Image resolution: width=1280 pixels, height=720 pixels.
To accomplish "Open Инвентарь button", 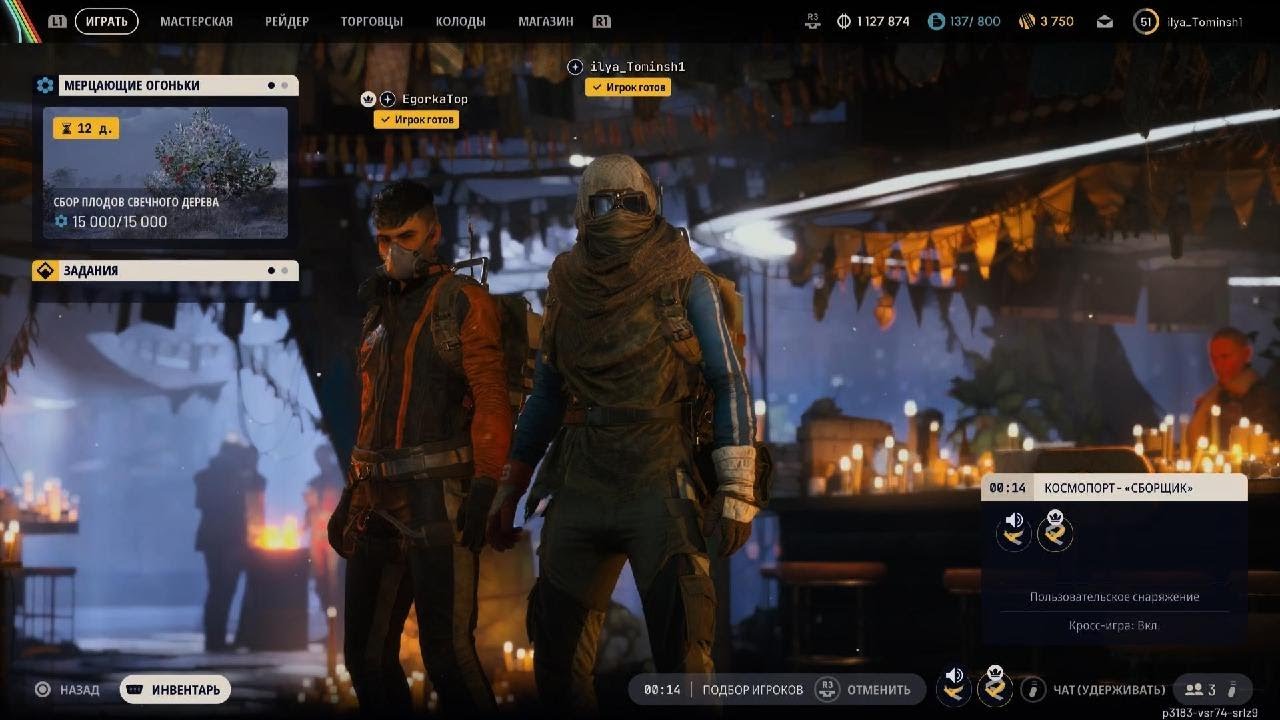I will coord(175,689).
